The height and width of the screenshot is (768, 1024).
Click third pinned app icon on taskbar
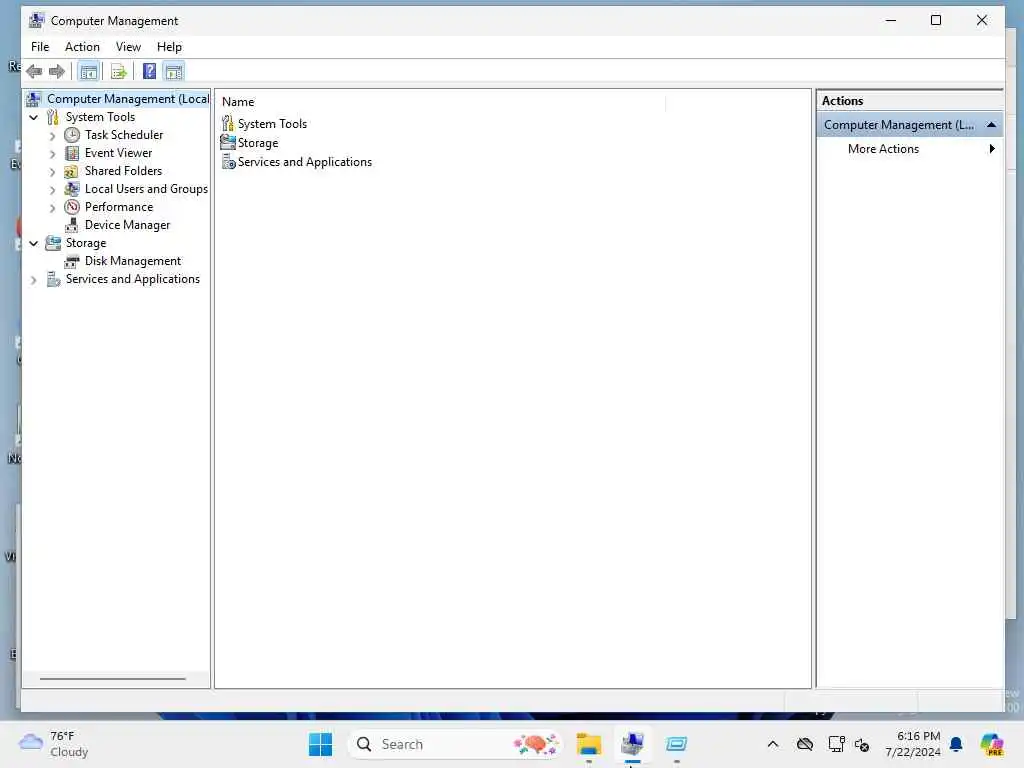(677, 744)
